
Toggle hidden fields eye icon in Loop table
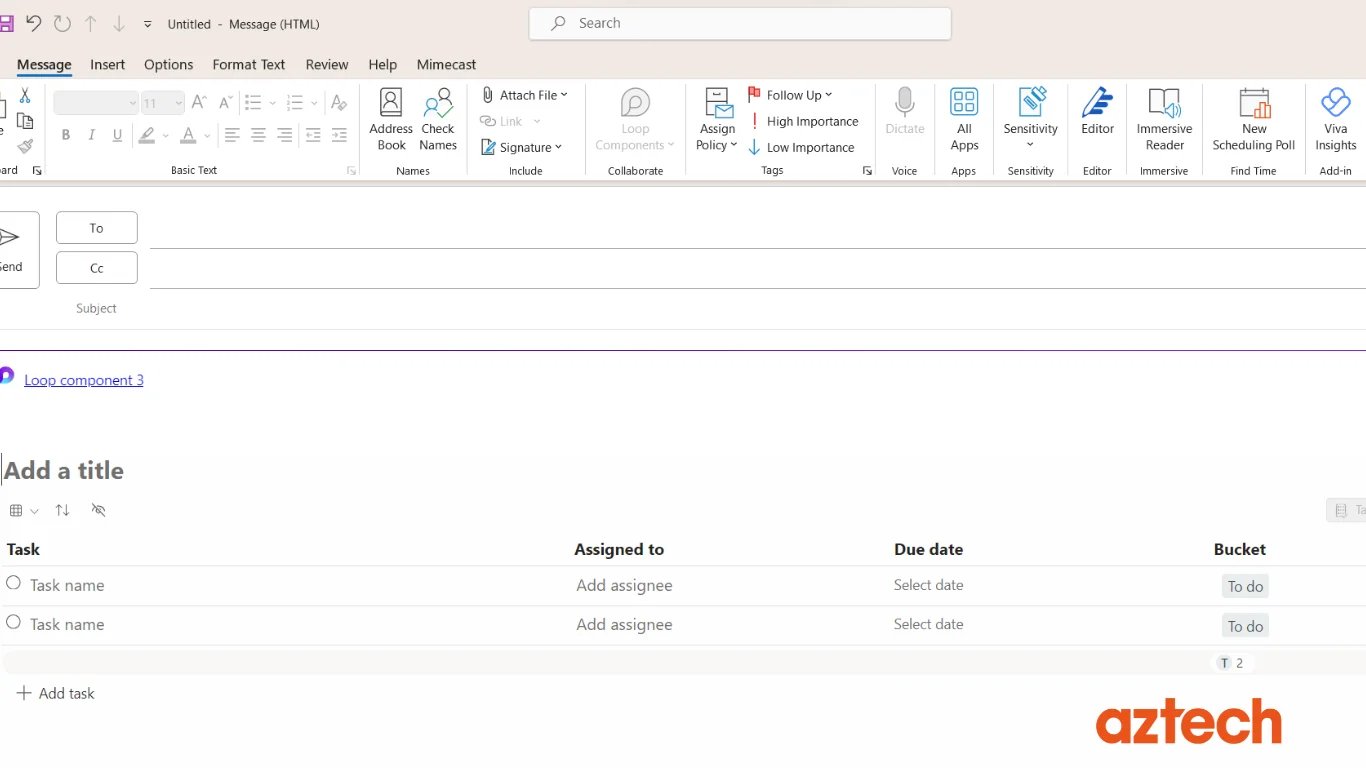[98, 510]
